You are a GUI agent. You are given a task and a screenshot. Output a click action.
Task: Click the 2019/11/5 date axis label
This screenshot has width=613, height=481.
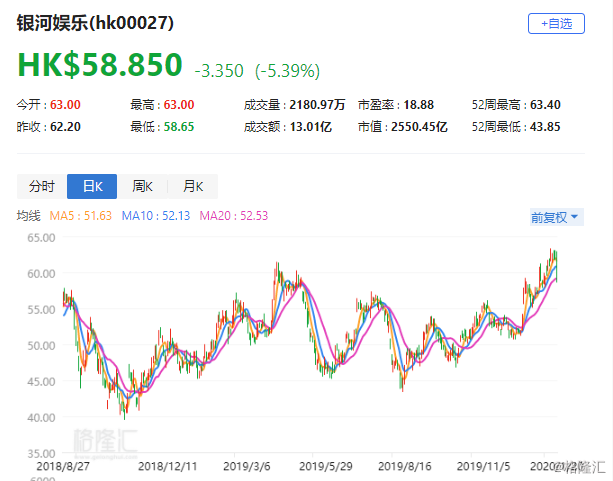[x=483, y=466]
